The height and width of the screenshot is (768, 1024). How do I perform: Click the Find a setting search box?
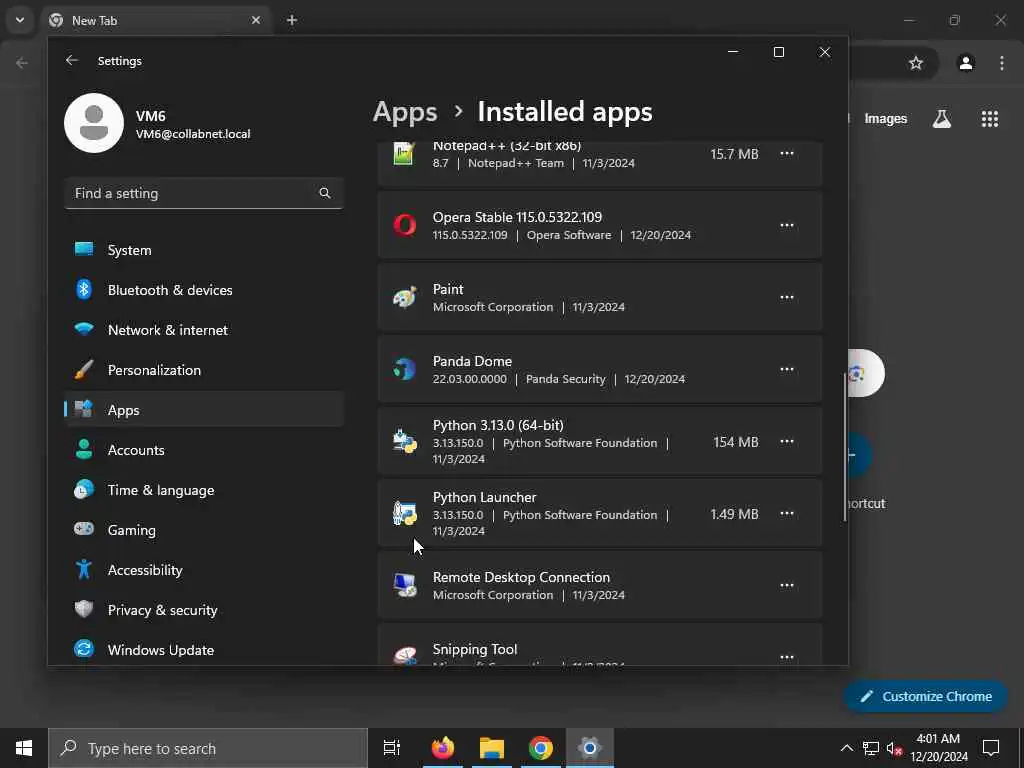coord(204,193)
